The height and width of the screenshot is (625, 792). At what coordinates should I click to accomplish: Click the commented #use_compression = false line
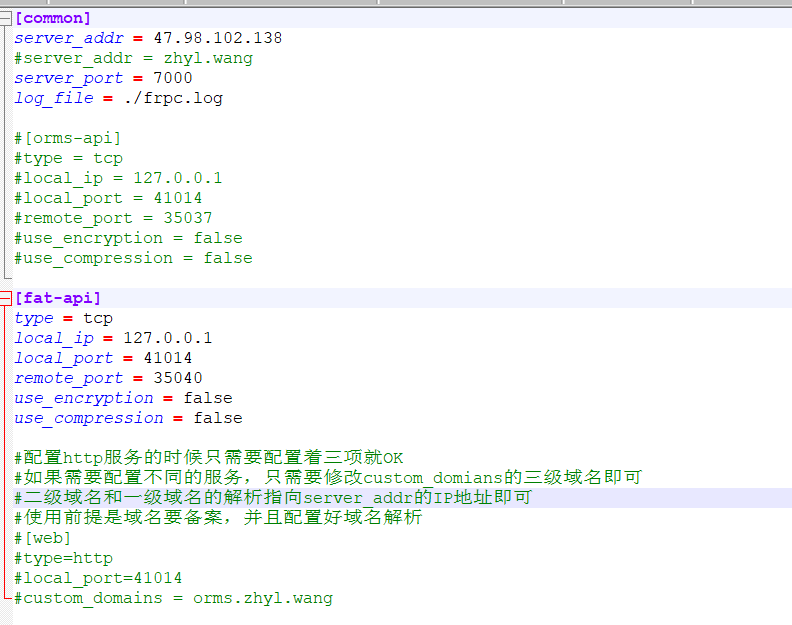pos(133,258)
